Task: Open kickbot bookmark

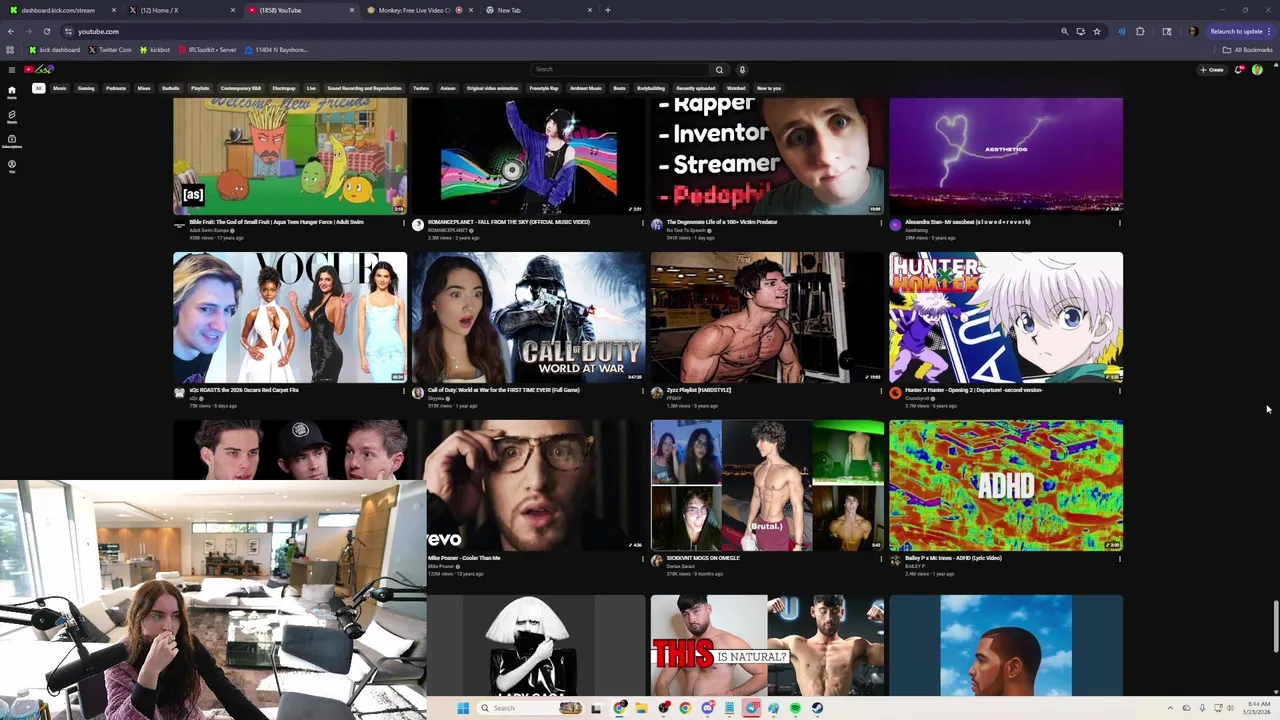Action: [155, 49]
